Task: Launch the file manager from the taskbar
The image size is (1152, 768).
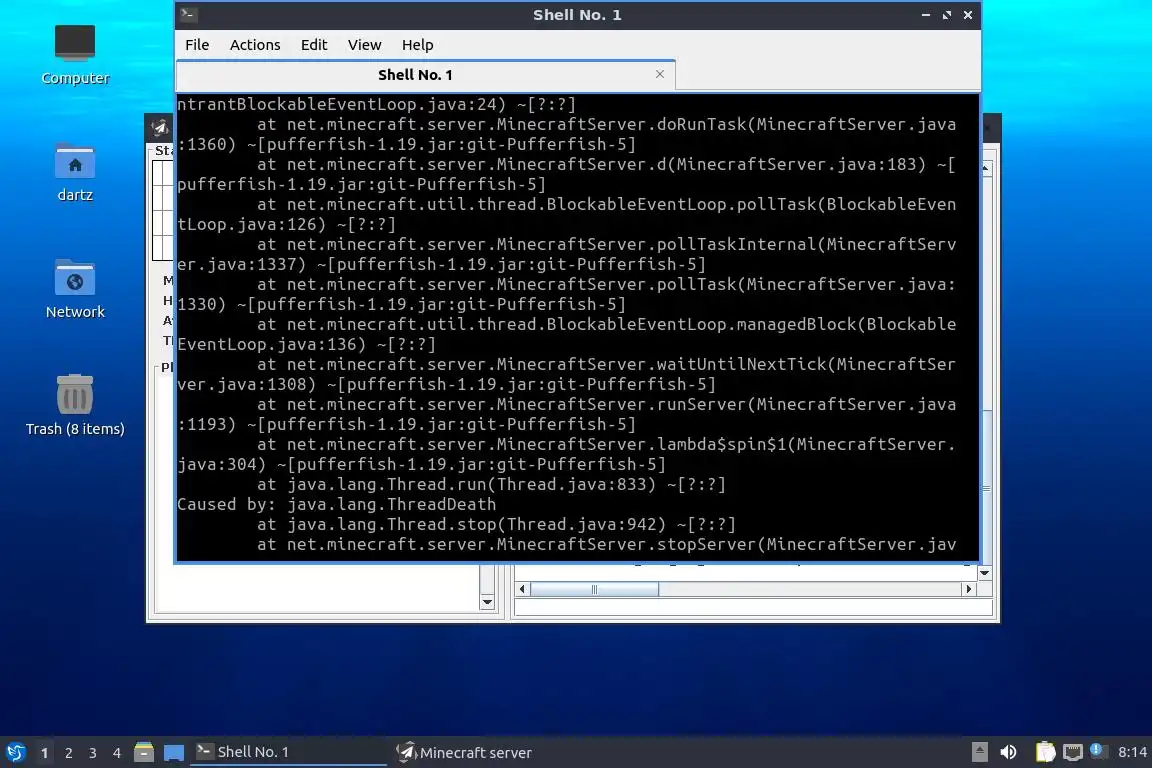Action: tap(144, 753)
